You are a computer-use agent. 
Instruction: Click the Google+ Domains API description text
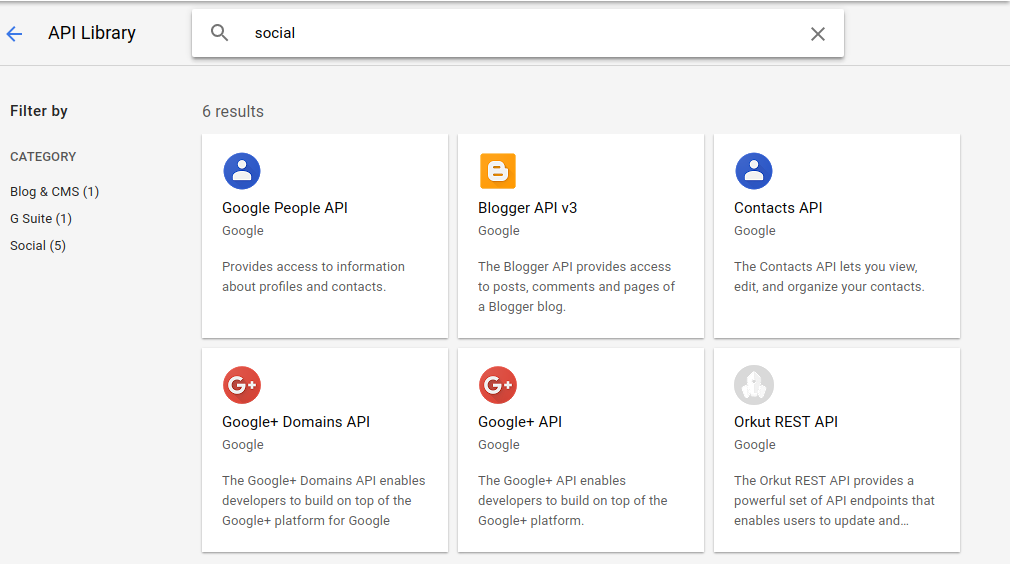pyautogui.click(x=323, y=500)
